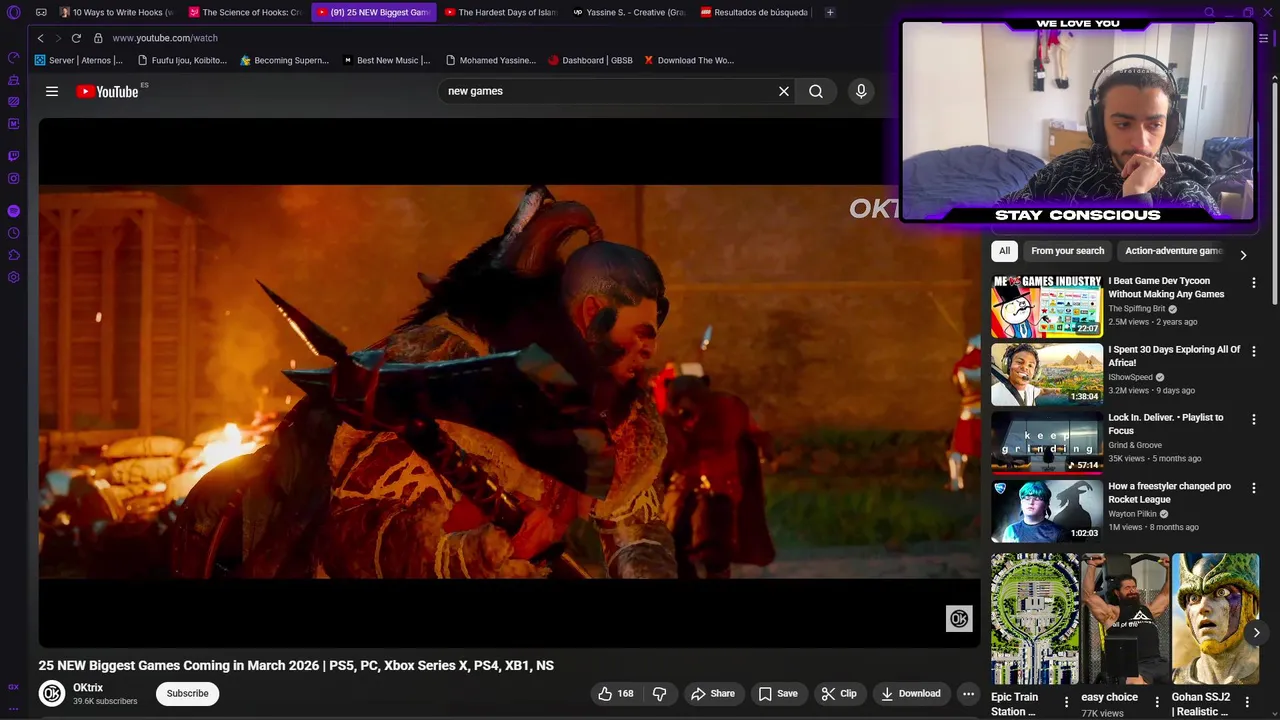
Task: Open options for Game Dev Tycoon video
Action: [1253, 283]
